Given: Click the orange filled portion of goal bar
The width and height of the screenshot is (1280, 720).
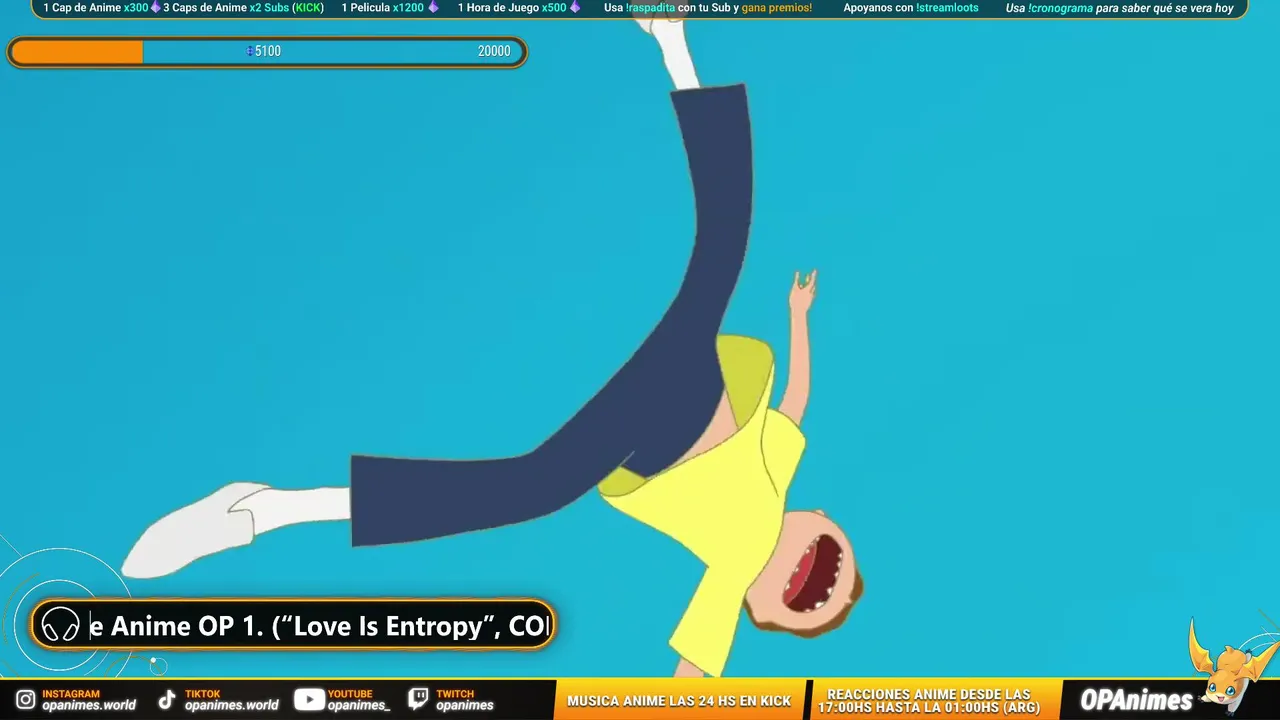Looking at the screenshot, I should pos(77,52).
